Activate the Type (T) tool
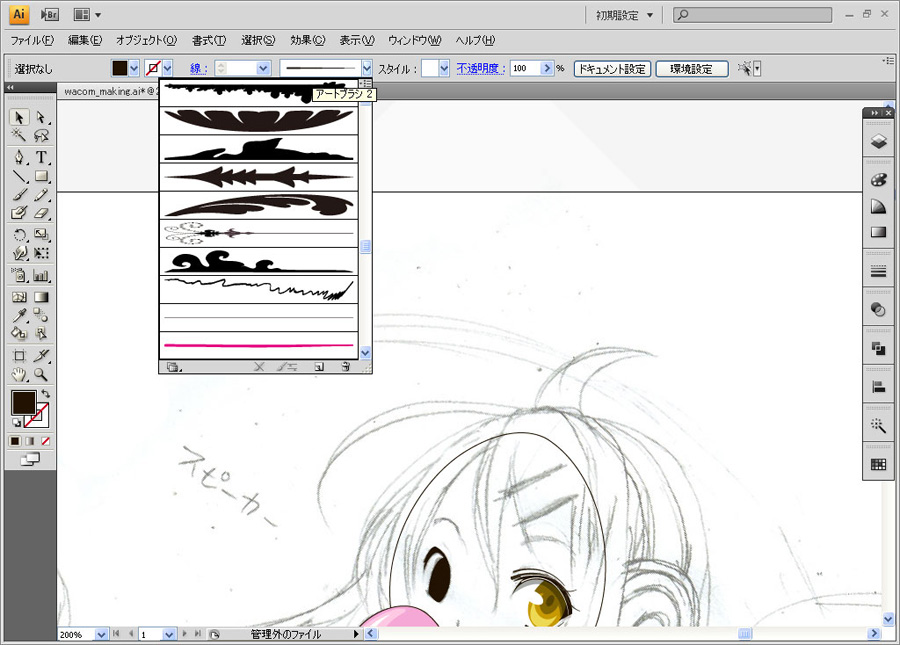900x645 pixels. 41,157
